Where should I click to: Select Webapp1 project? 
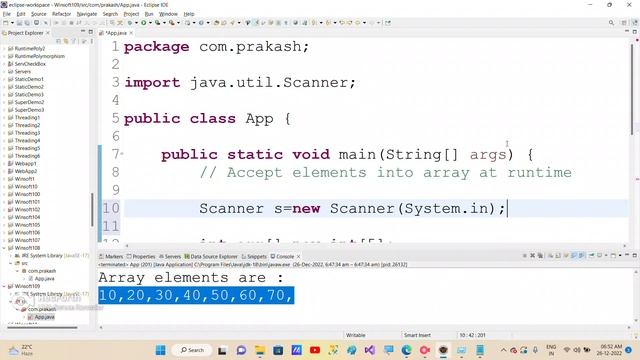click(25, 163)
